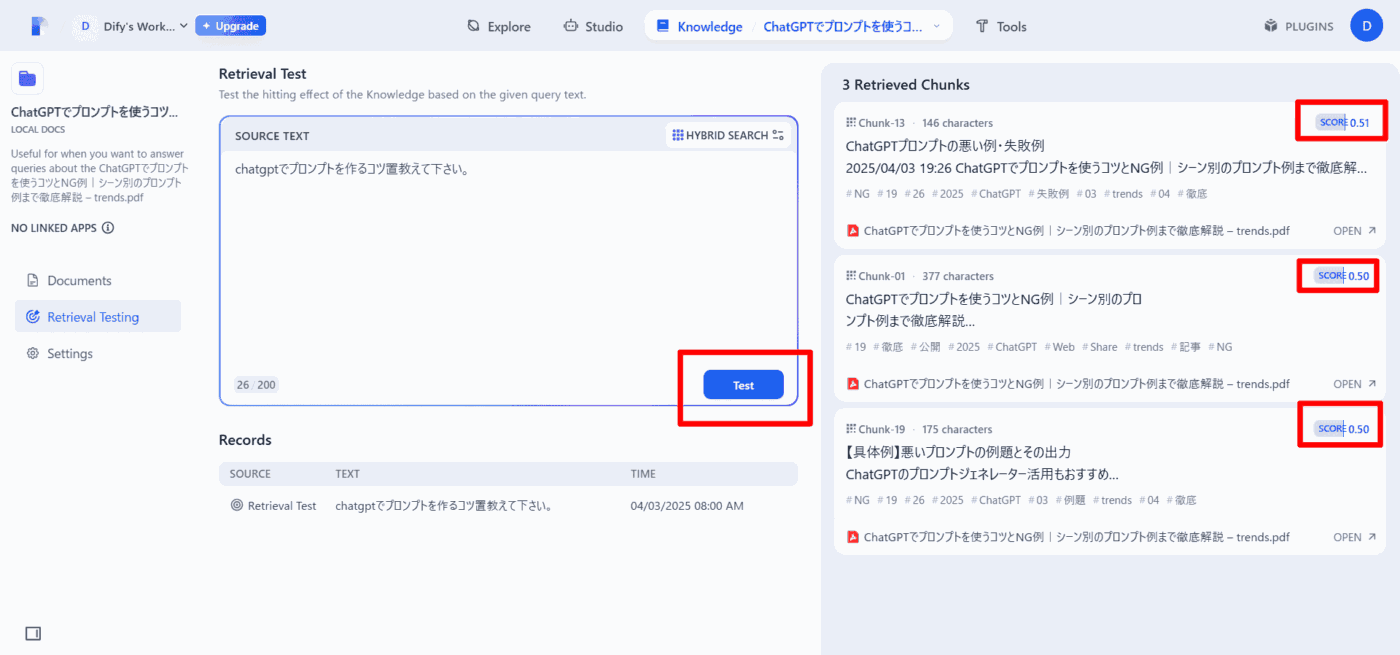Click the blue Test button
Image resolution: width=1400 pixels, height=655 pixels.
[x=743, y=385]
